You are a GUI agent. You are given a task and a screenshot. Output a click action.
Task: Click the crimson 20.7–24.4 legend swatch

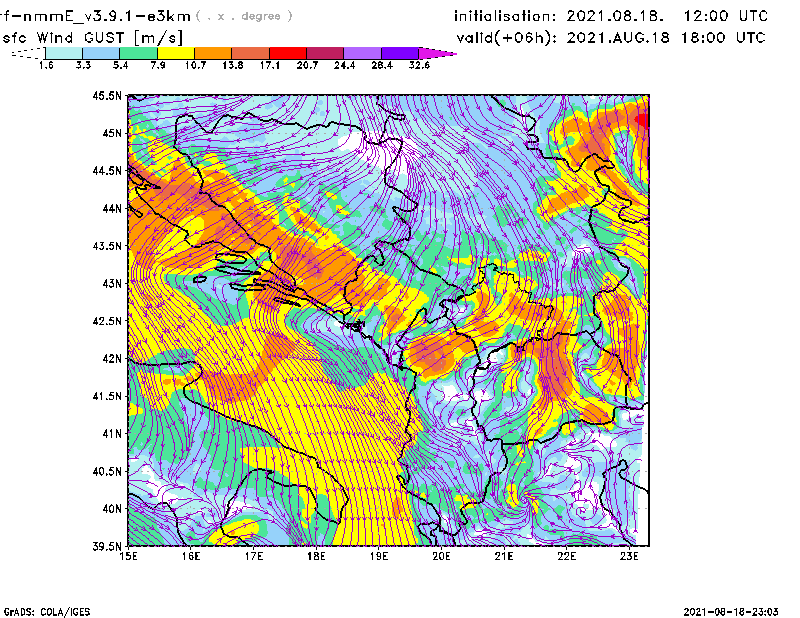point(326,52)
